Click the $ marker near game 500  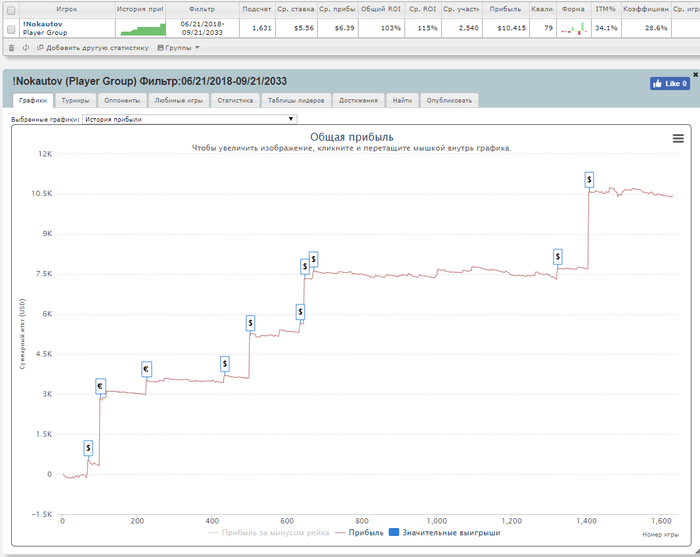pyautogui.click(x=250, y=323)
